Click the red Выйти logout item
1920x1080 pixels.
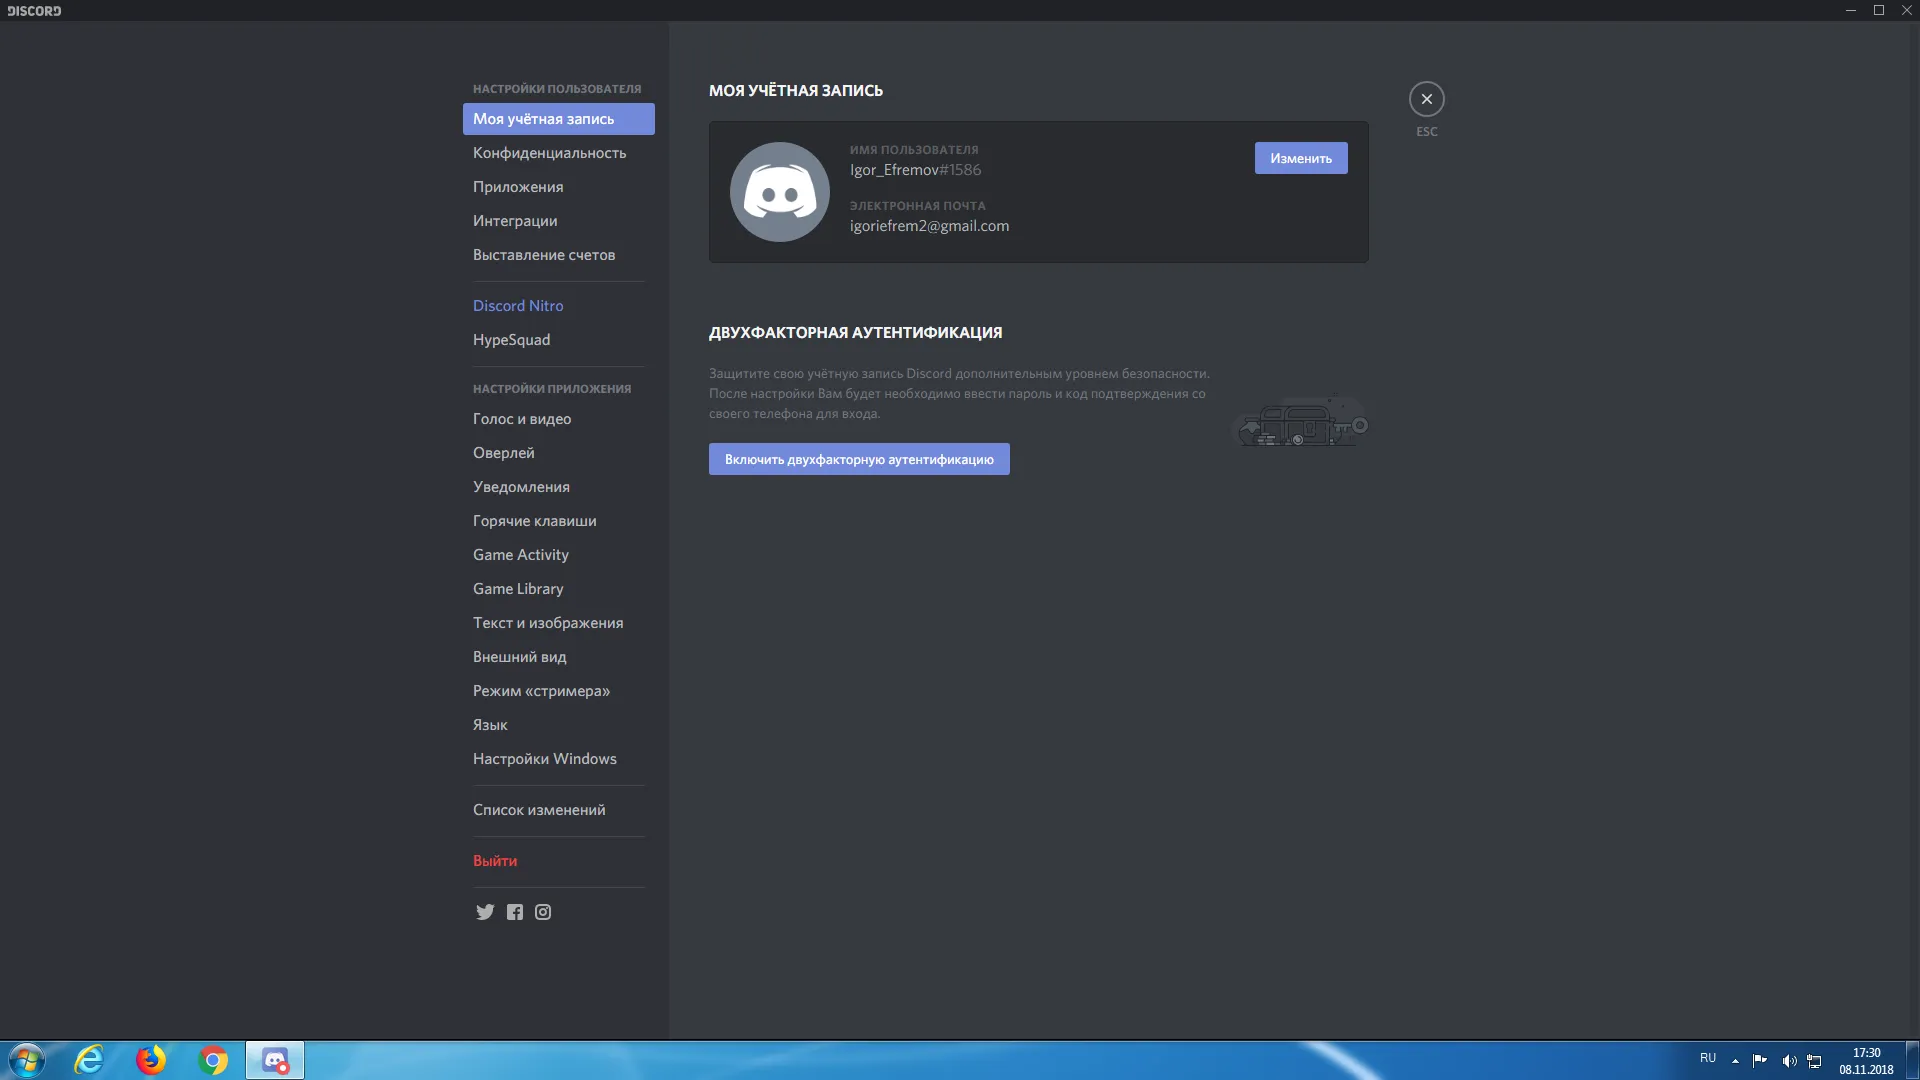(x=495, y=861)
